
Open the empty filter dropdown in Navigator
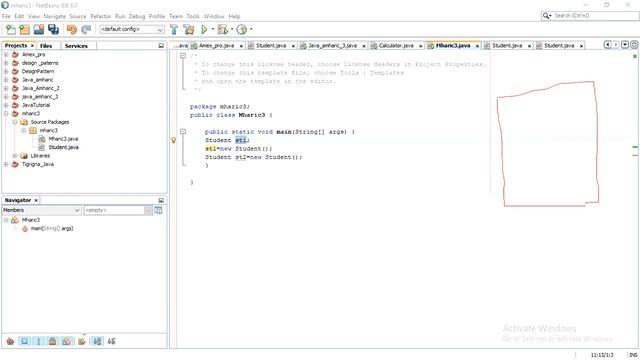tap(148, 210)
